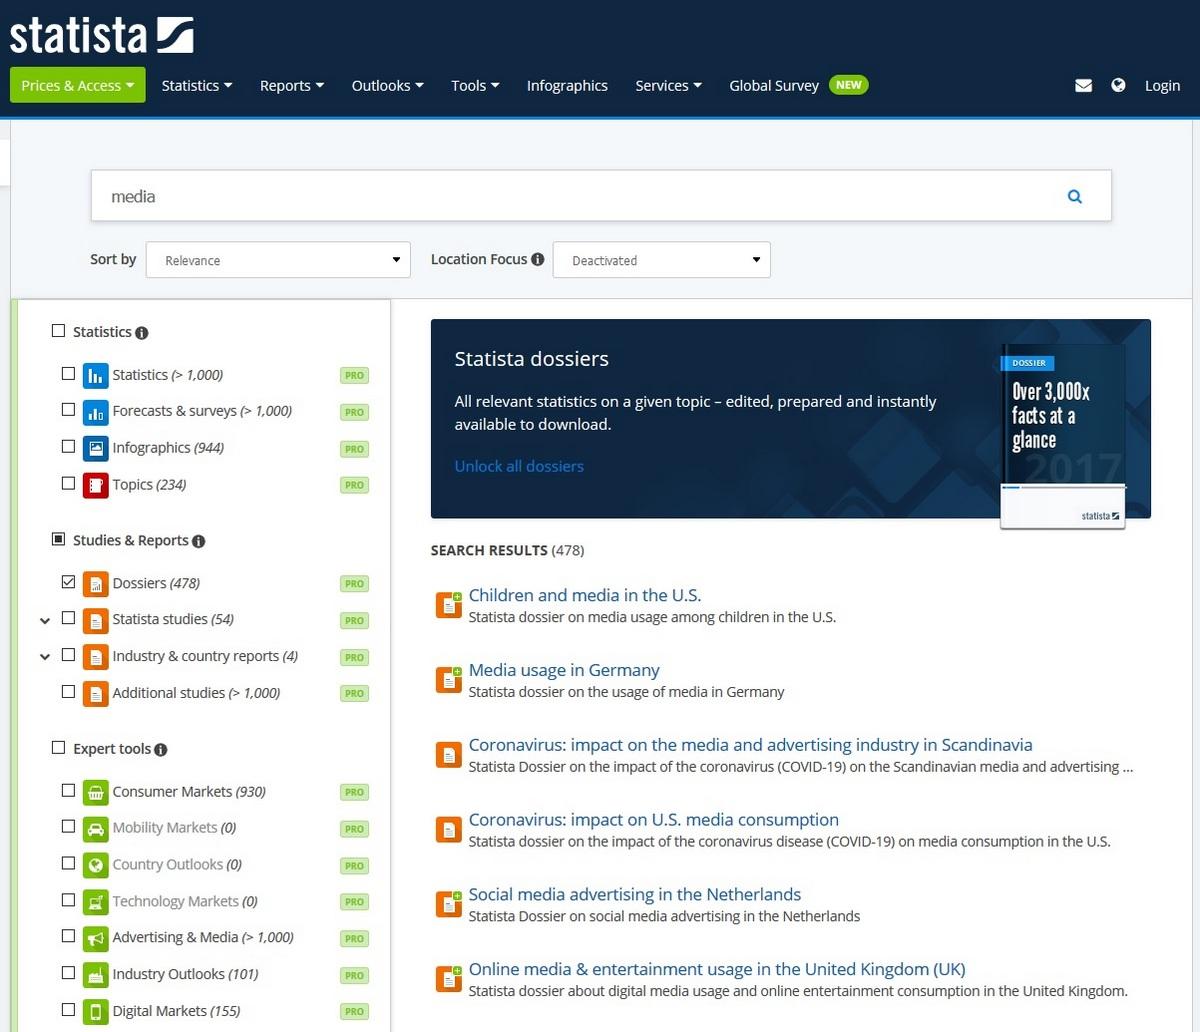Click the Technology Markets icon
Screen dimensions: 1200x1032
(x=95, y=902)
